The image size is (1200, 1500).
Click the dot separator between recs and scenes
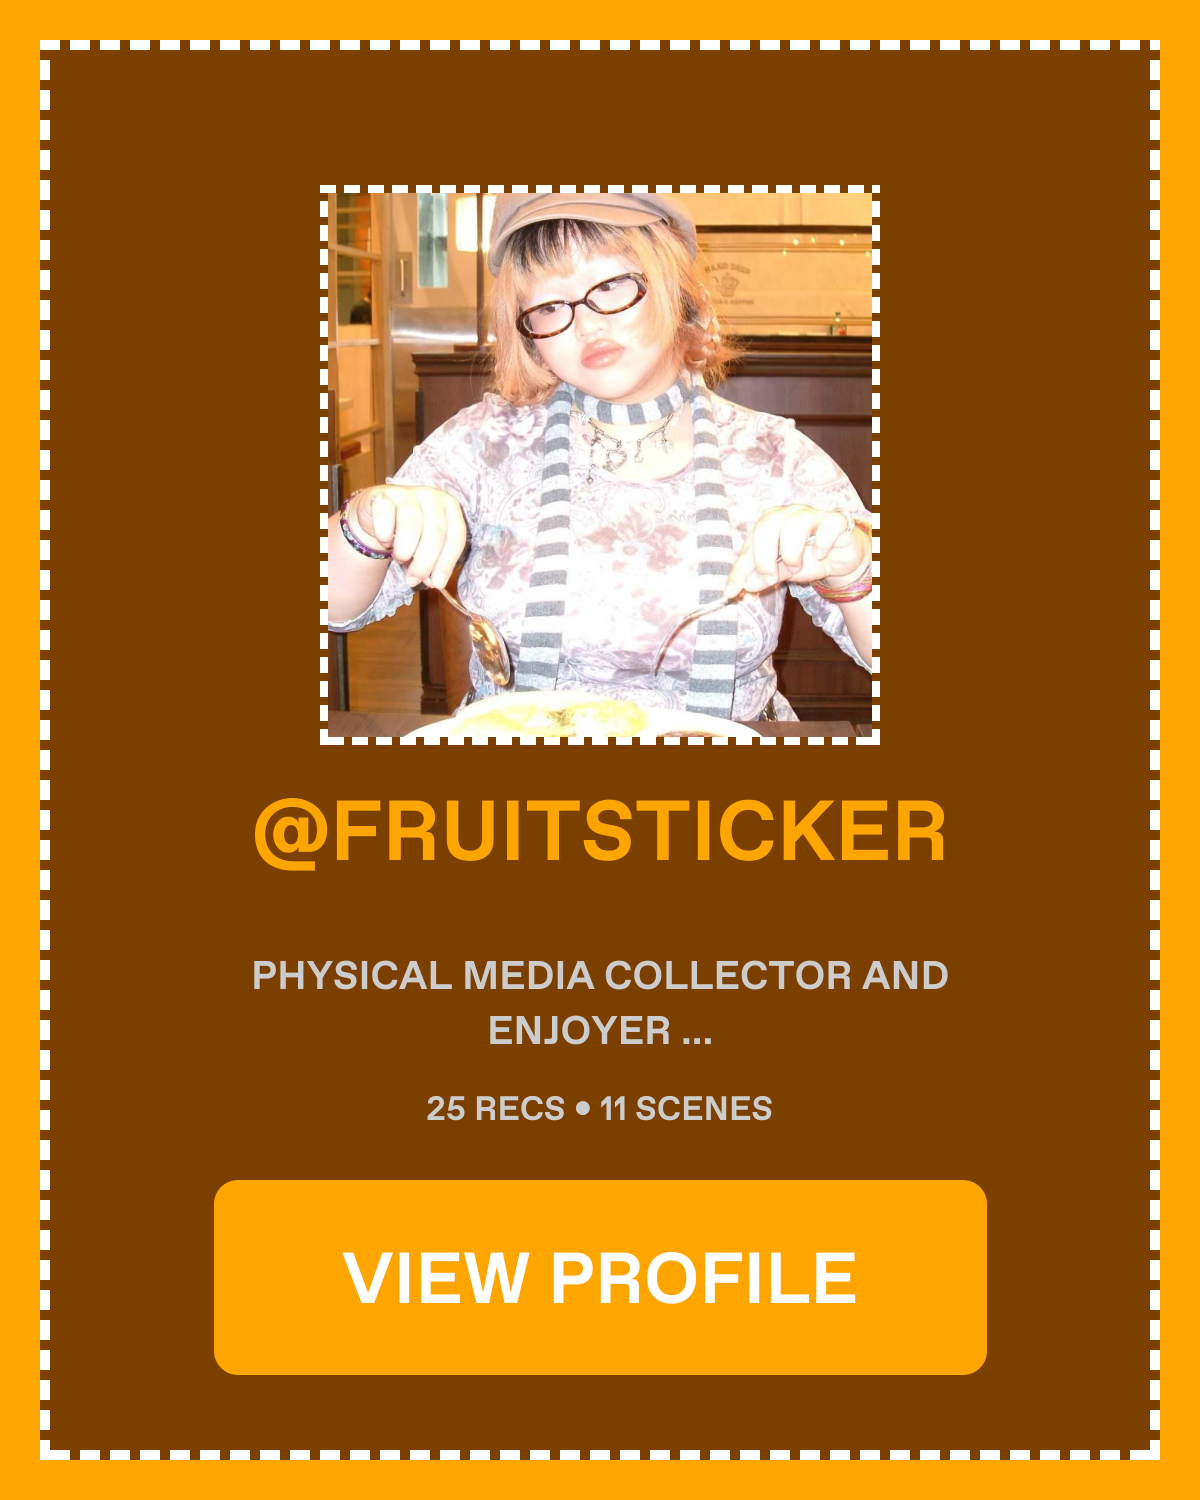583,1109
